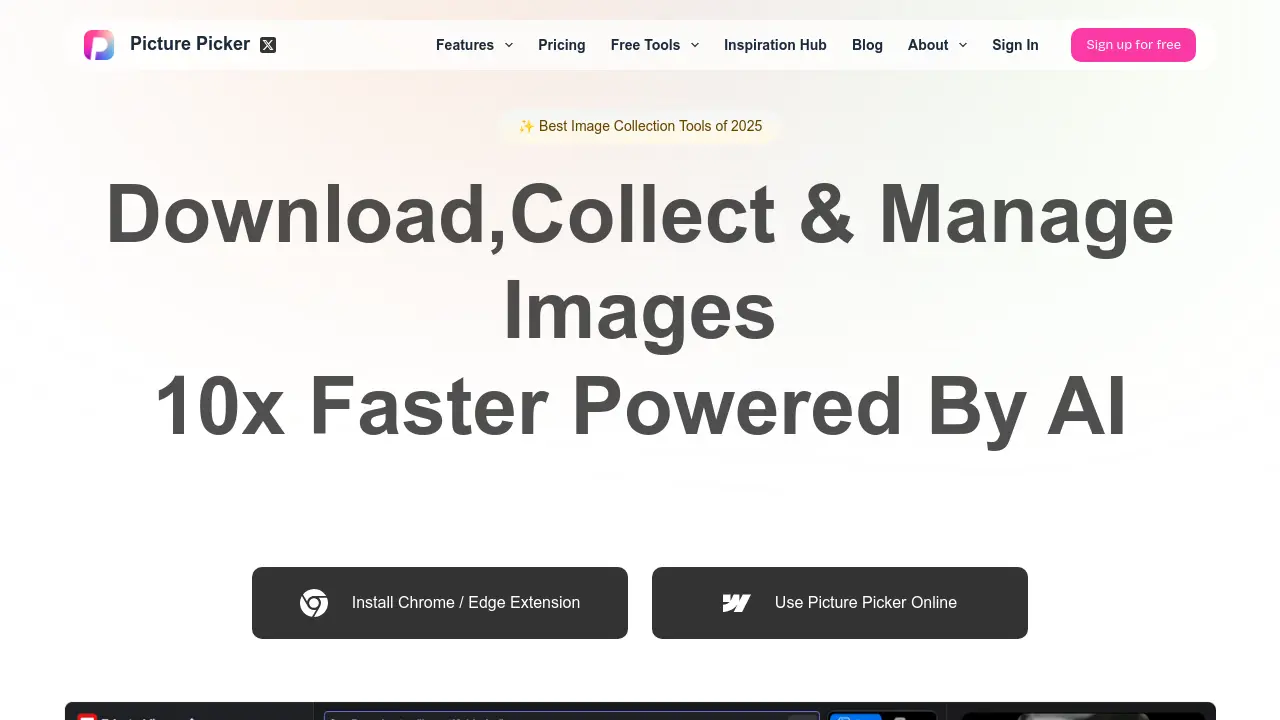Viewport: 1280px width, 720px height.
Task: Expand the Free Tools dropdown
Action: (655, 45)
